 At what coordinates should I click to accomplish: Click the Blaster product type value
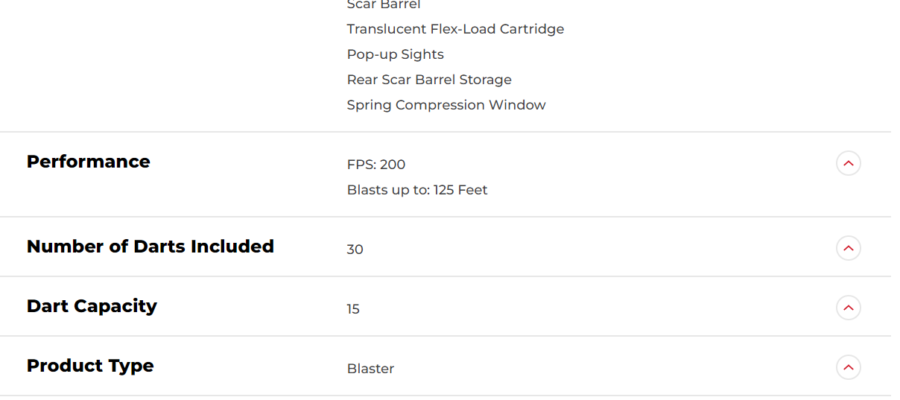[x=370, y=369]
